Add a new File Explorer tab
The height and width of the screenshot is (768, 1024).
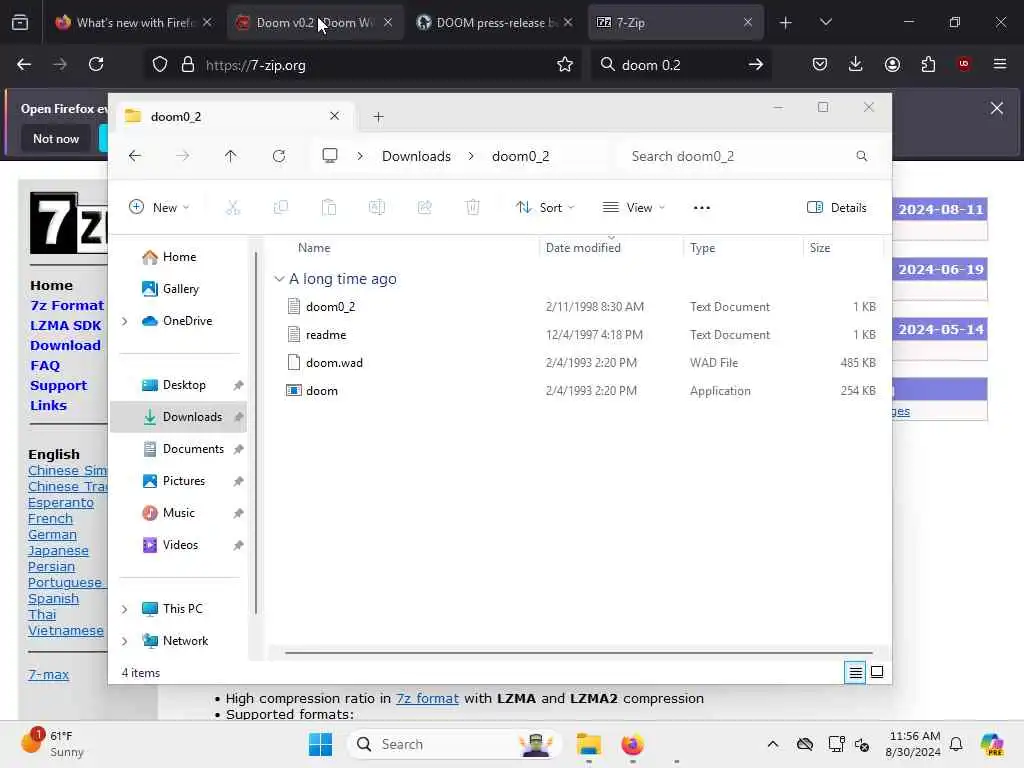pos(378,117)
